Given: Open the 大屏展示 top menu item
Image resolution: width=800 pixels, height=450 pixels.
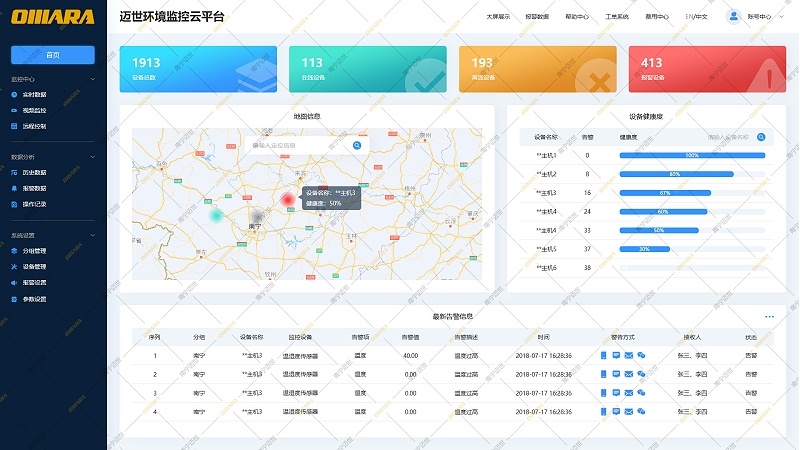Looking at the screenshot, I should pos(498,17).
